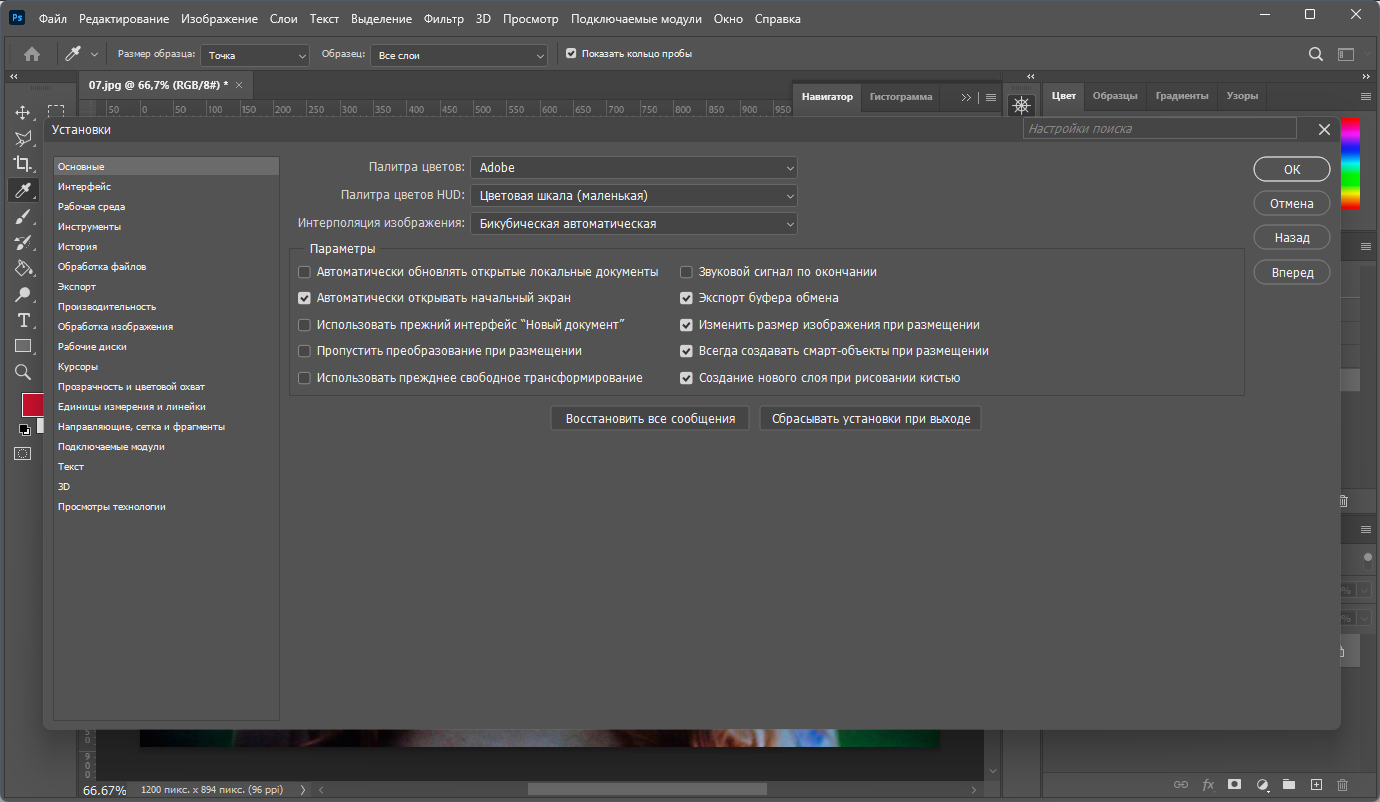This screenshot has height=802, width=1380.
Task: Select the Crop tool
Action: [23, 163]
